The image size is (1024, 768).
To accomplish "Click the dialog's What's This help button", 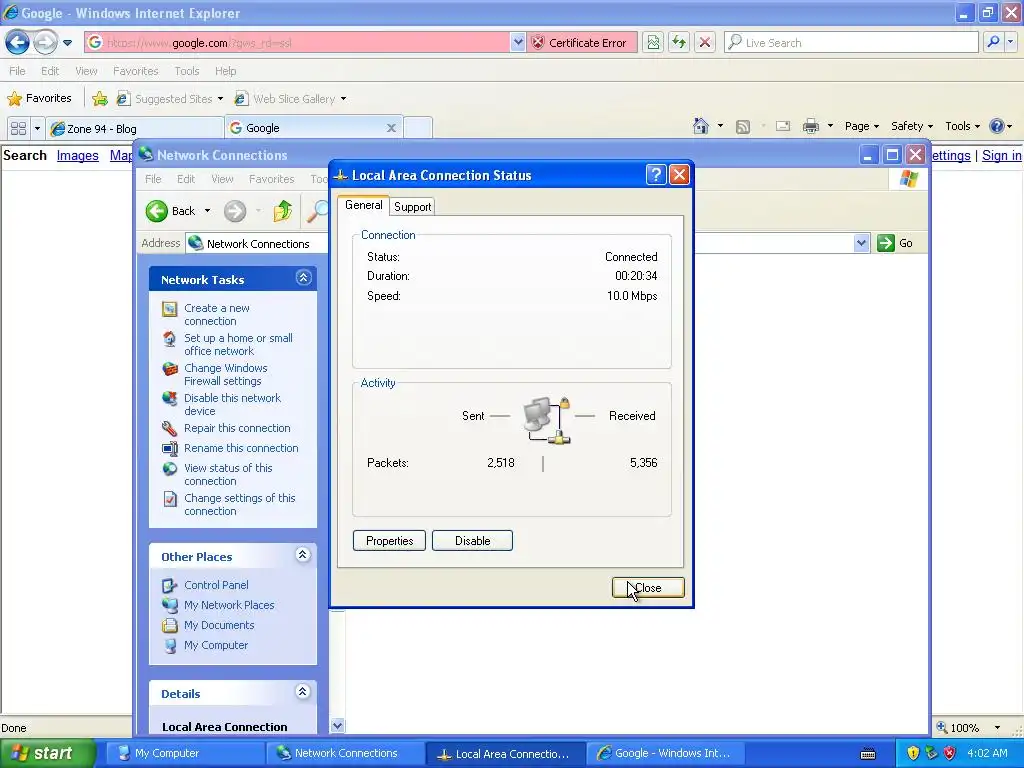I will (x=656, y=174).
